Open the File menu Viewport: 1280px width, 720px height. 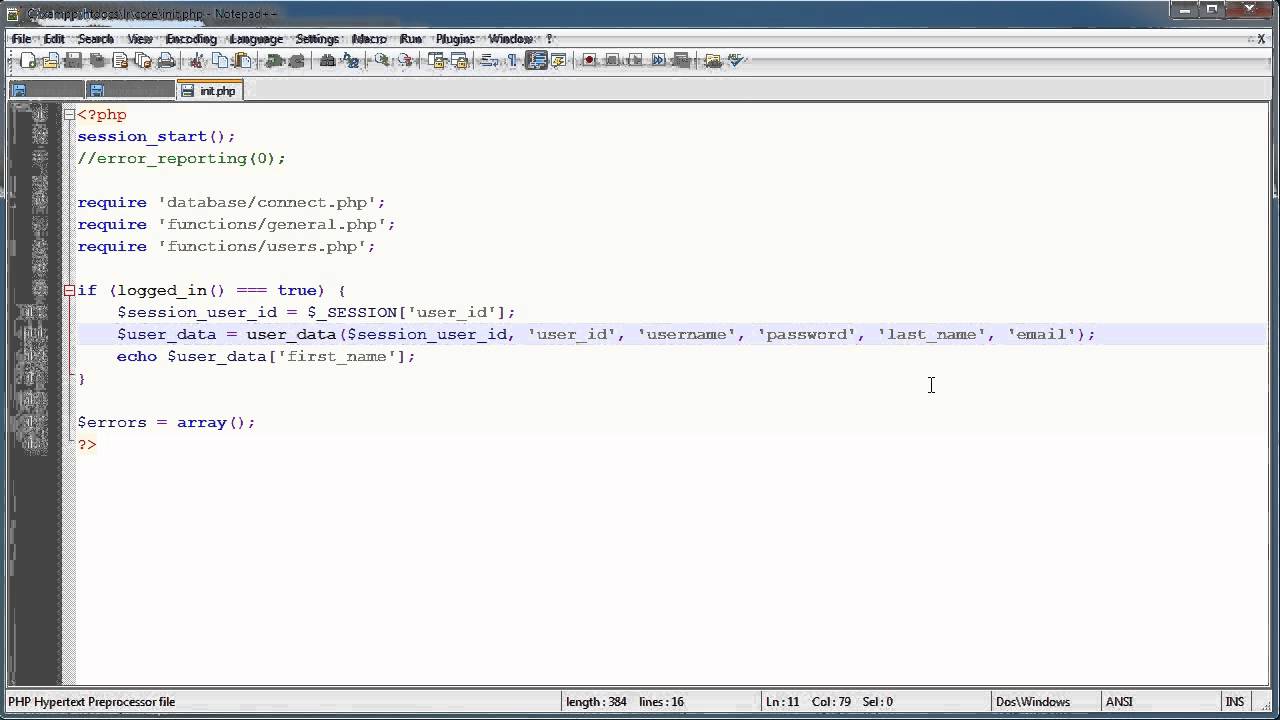pyautogui.click(x=21, y=39)
